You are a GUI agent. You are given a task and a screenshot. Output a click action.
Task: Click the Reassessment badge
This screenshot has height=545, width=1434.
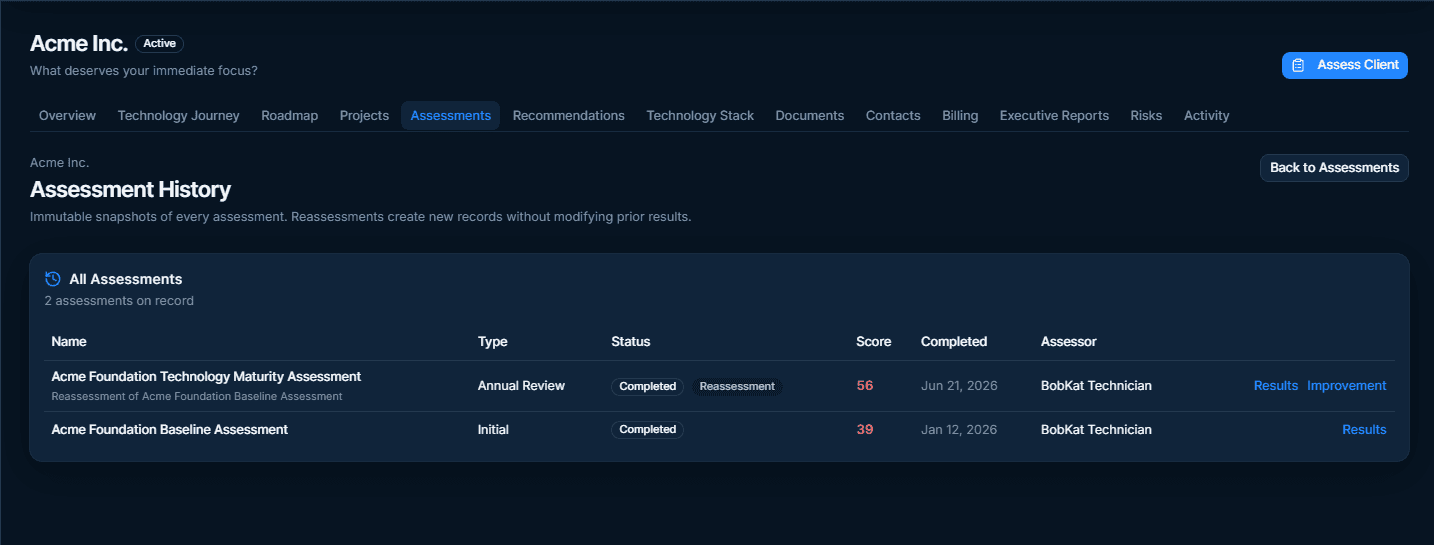tap(737, 386)
